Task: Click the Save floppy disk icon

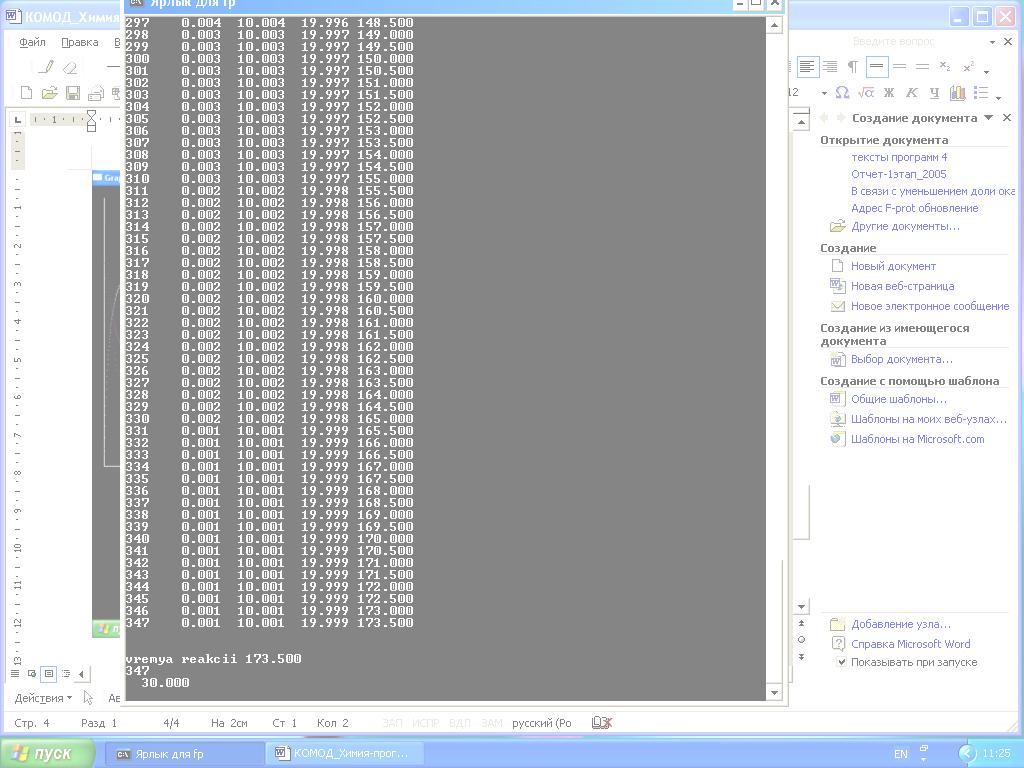Action: tap(72, 93)
